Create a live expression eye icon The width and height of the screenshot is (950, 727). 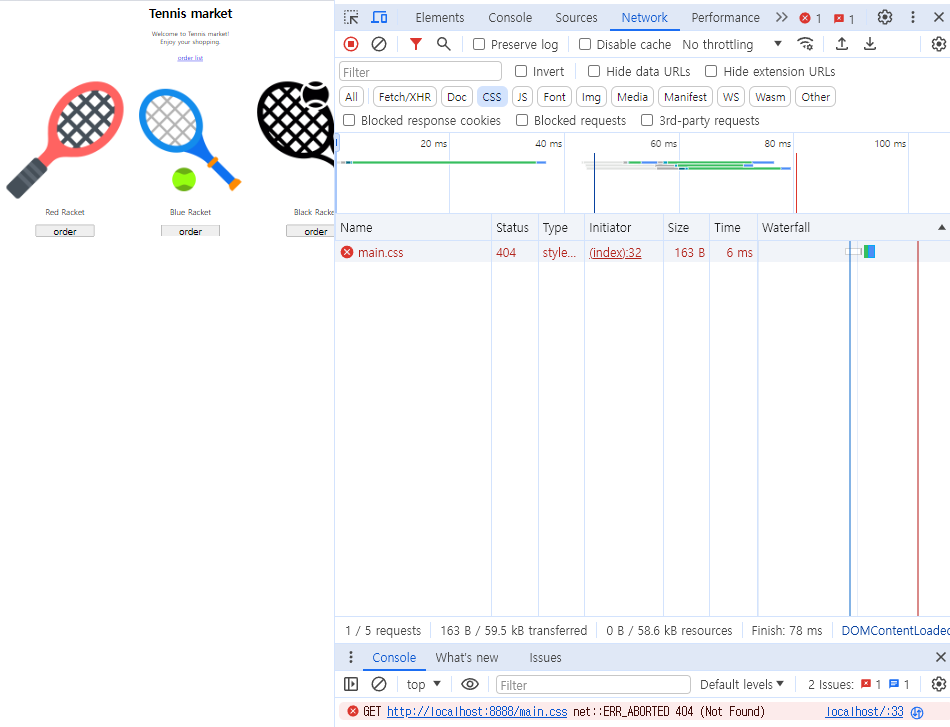point(470,685)
